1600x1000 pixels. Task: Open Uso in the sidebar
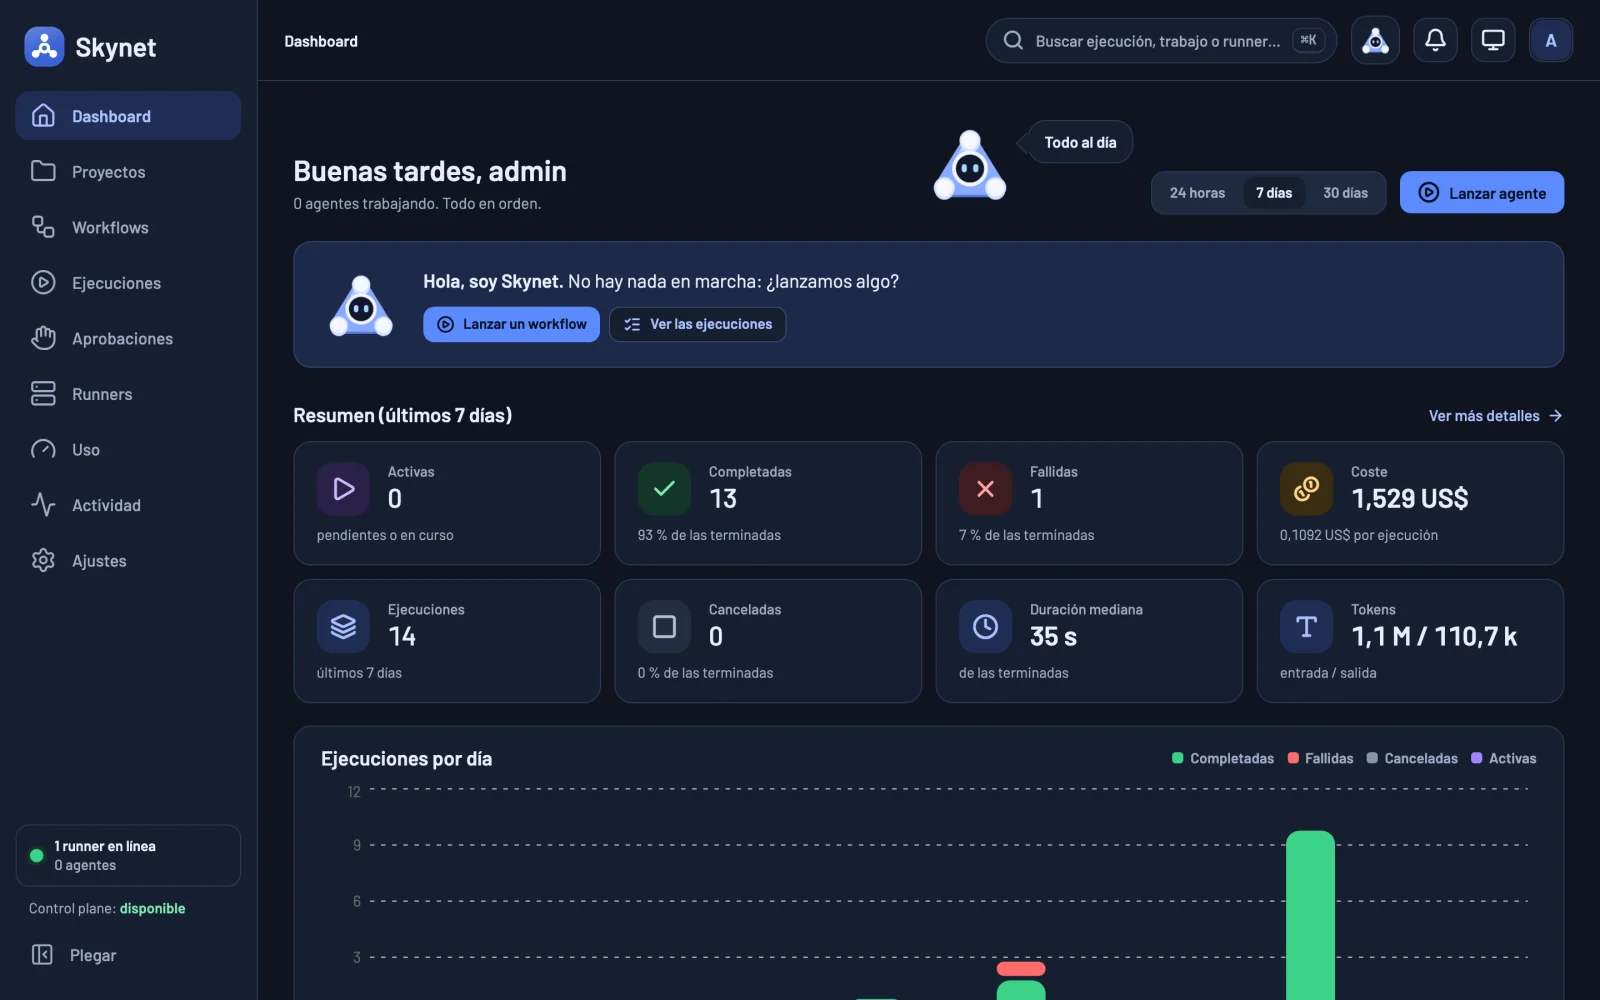click(128, 449)
